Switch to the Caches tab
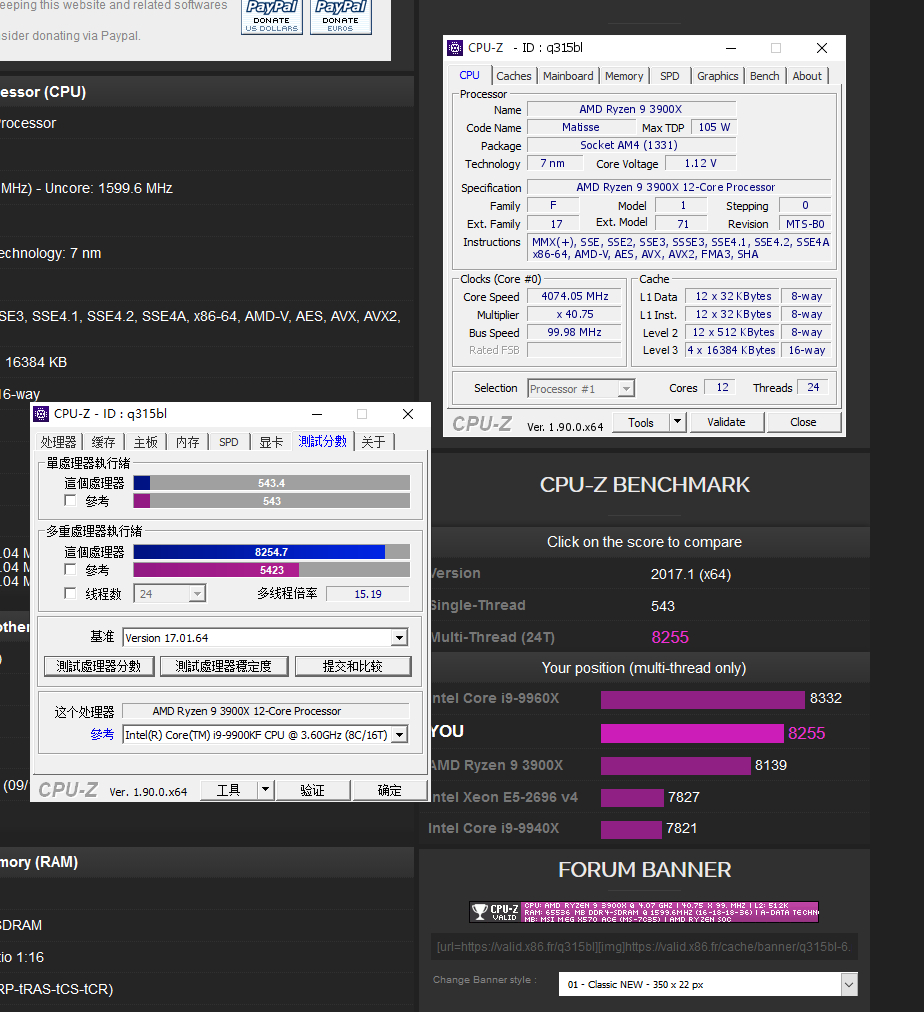924x1012 pixels. [514, 76]
